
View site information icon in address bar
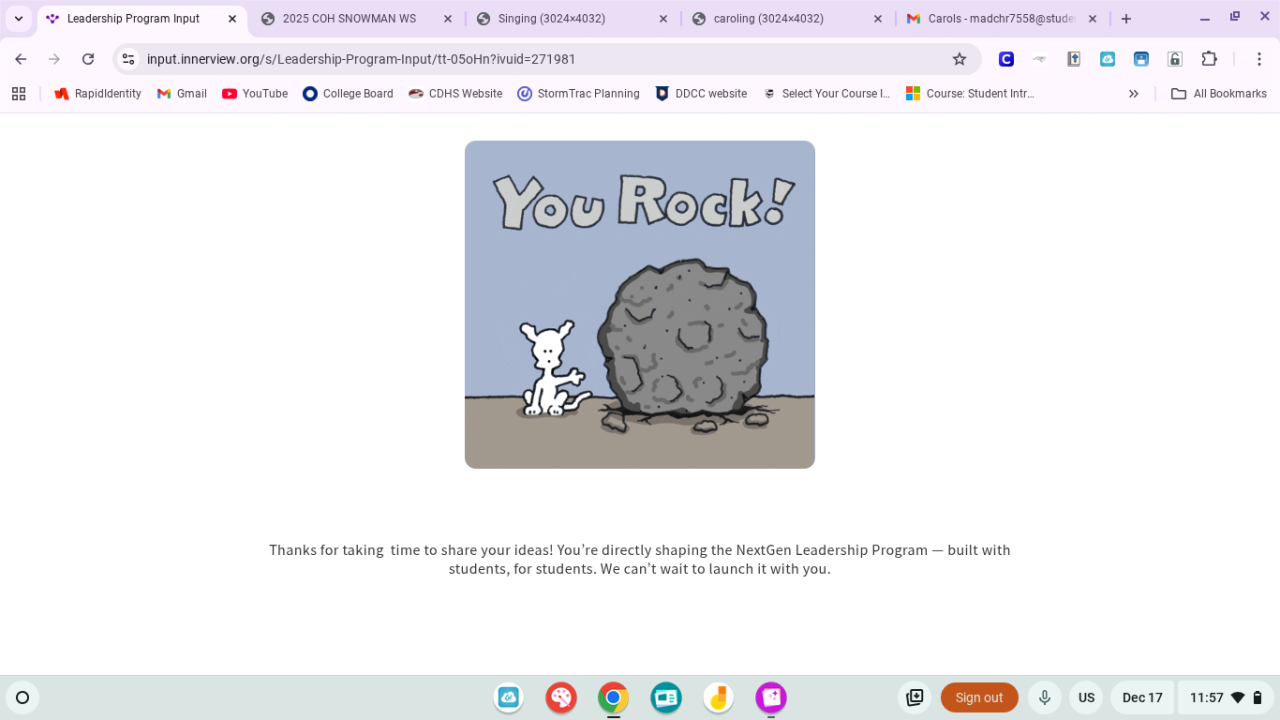click(x=128, y=59)
